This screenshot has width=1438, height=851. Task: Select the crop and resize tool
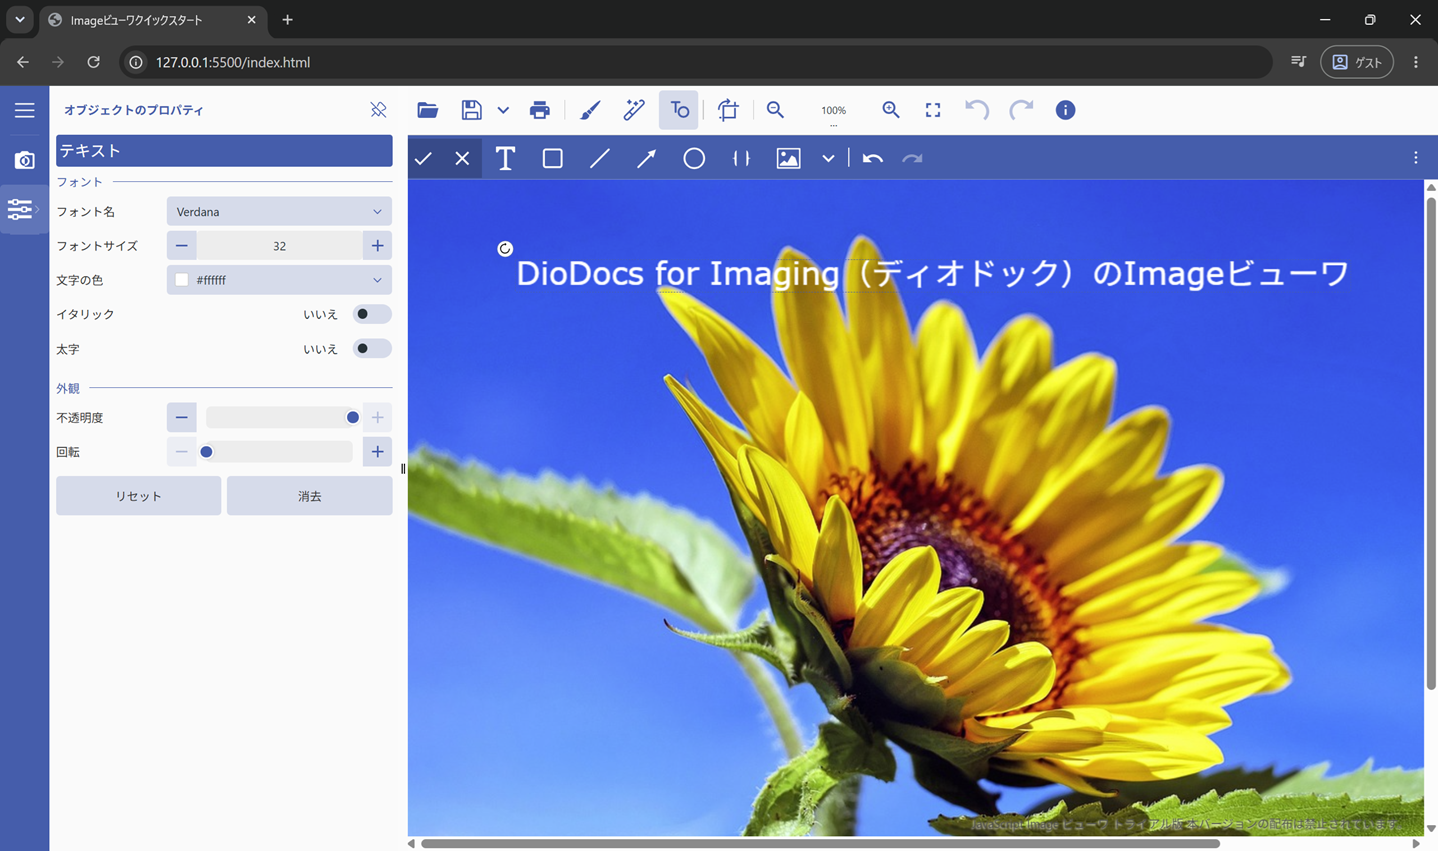(x=728, y=110)
